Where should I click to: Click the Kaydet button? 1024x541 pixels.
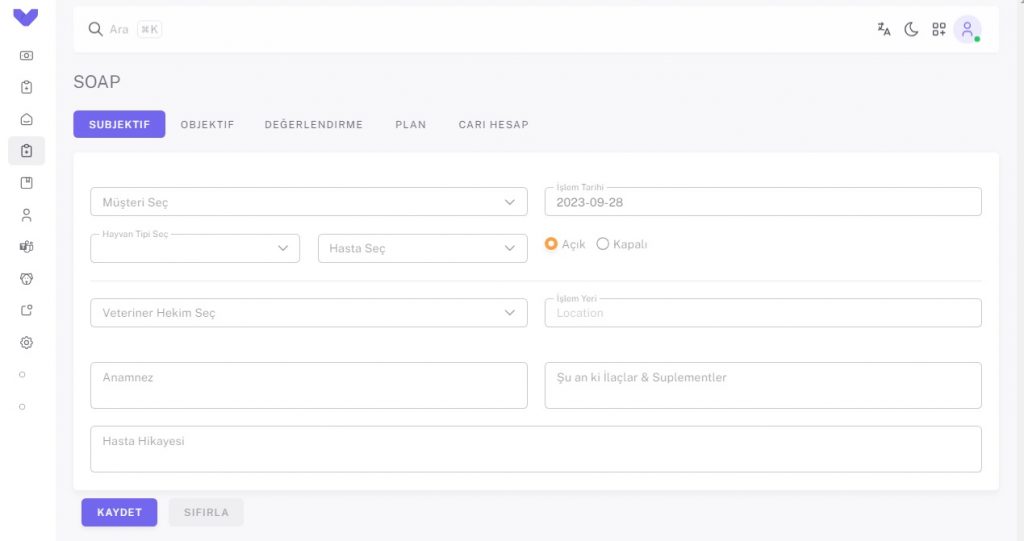pyautogui.click(x=120, y=512)
